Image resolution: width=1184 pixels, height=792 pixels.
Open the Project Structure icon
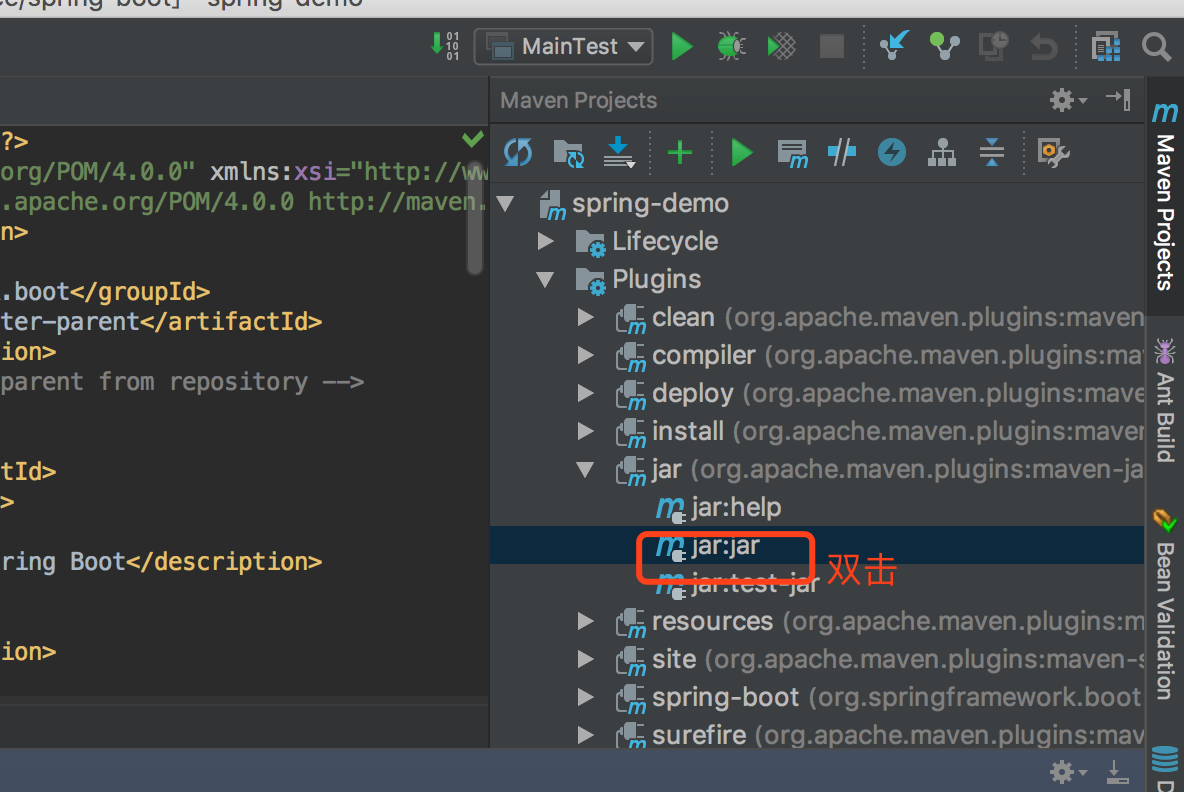click(x=1106, y=47)
